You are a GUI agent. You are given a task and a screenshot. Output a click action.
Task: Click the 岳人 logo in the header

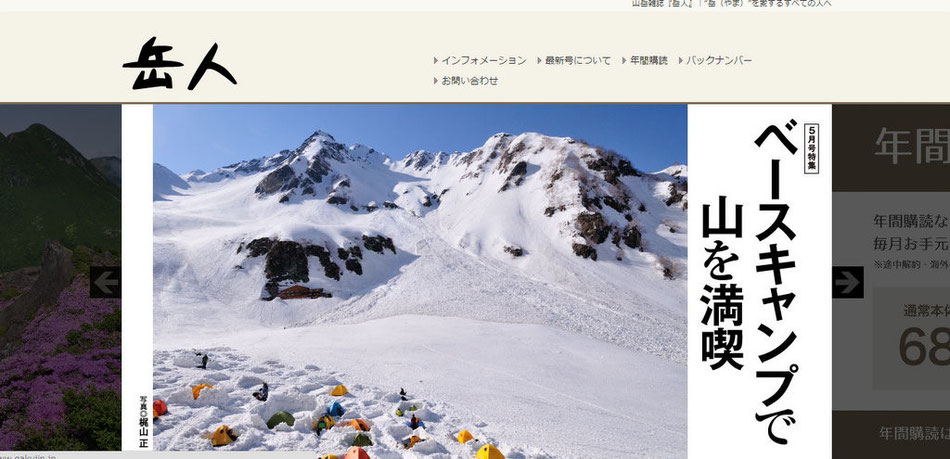pyautogui.click(x=179, y=64)
